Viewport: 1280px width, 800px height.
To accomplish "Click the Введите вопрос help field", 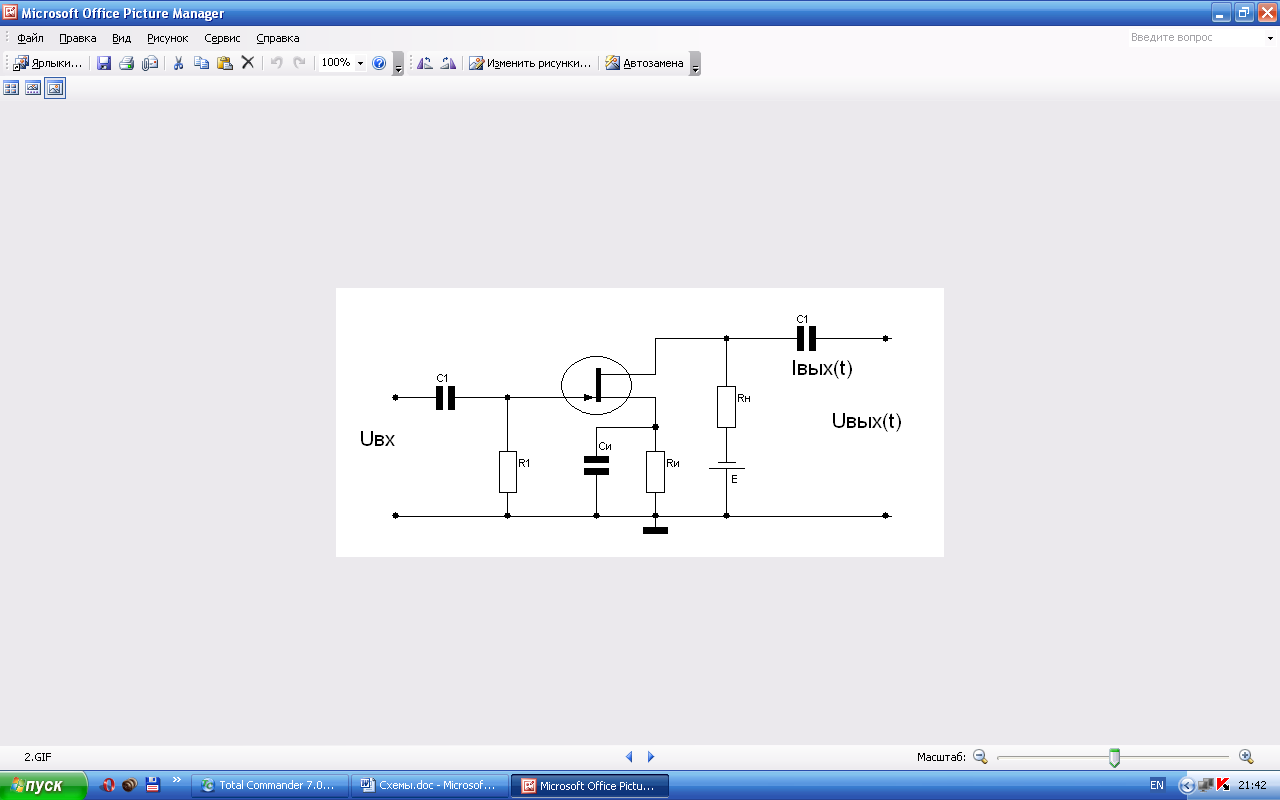I will pyautogui.click(x=1194, y=38).
